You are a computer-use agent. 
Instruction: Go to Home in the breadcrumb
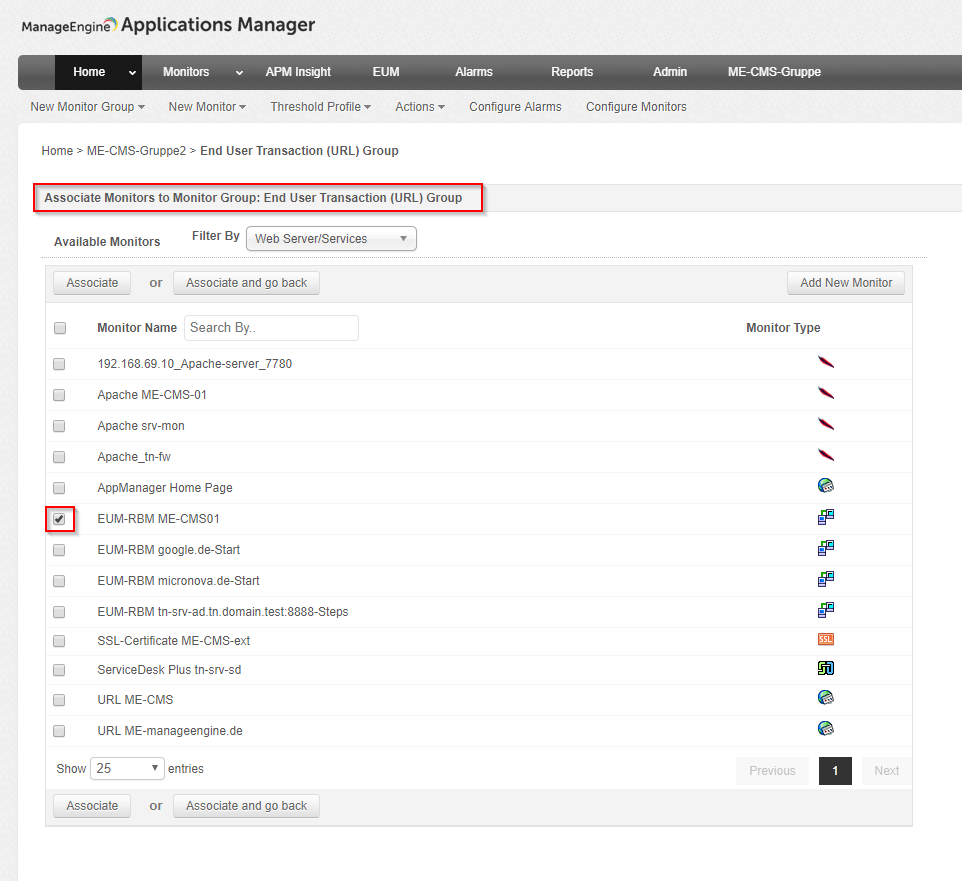point(57,151)
